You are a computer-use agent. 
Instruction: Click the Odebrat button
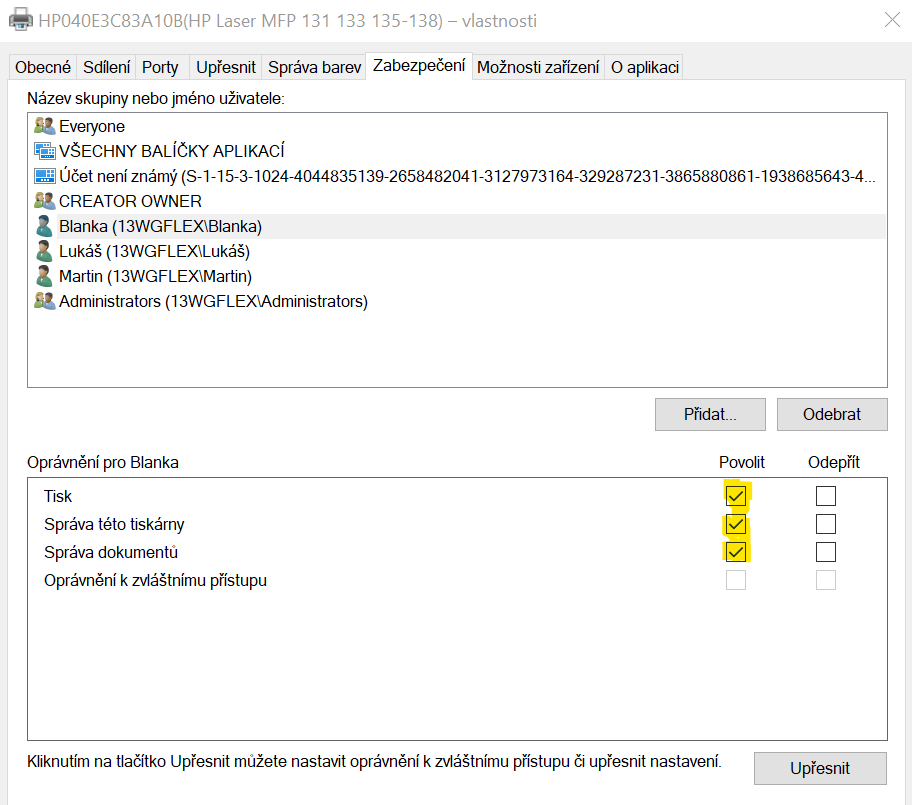pos(831,414)
